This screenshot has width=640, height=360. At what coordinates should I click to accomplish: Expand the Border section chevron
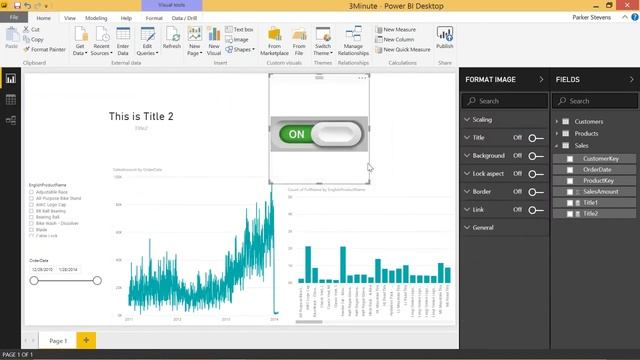[467, 191]
